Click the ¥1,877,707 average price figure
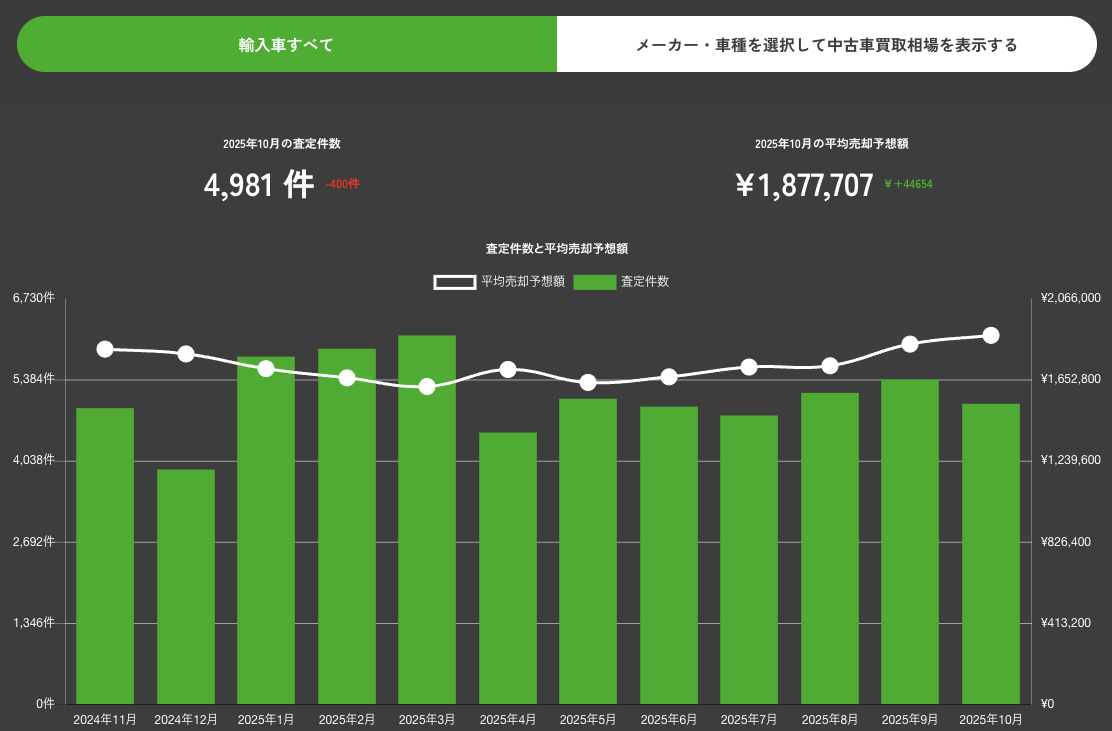This screenshot has width=1112, height=731. [x=804, y=185]
